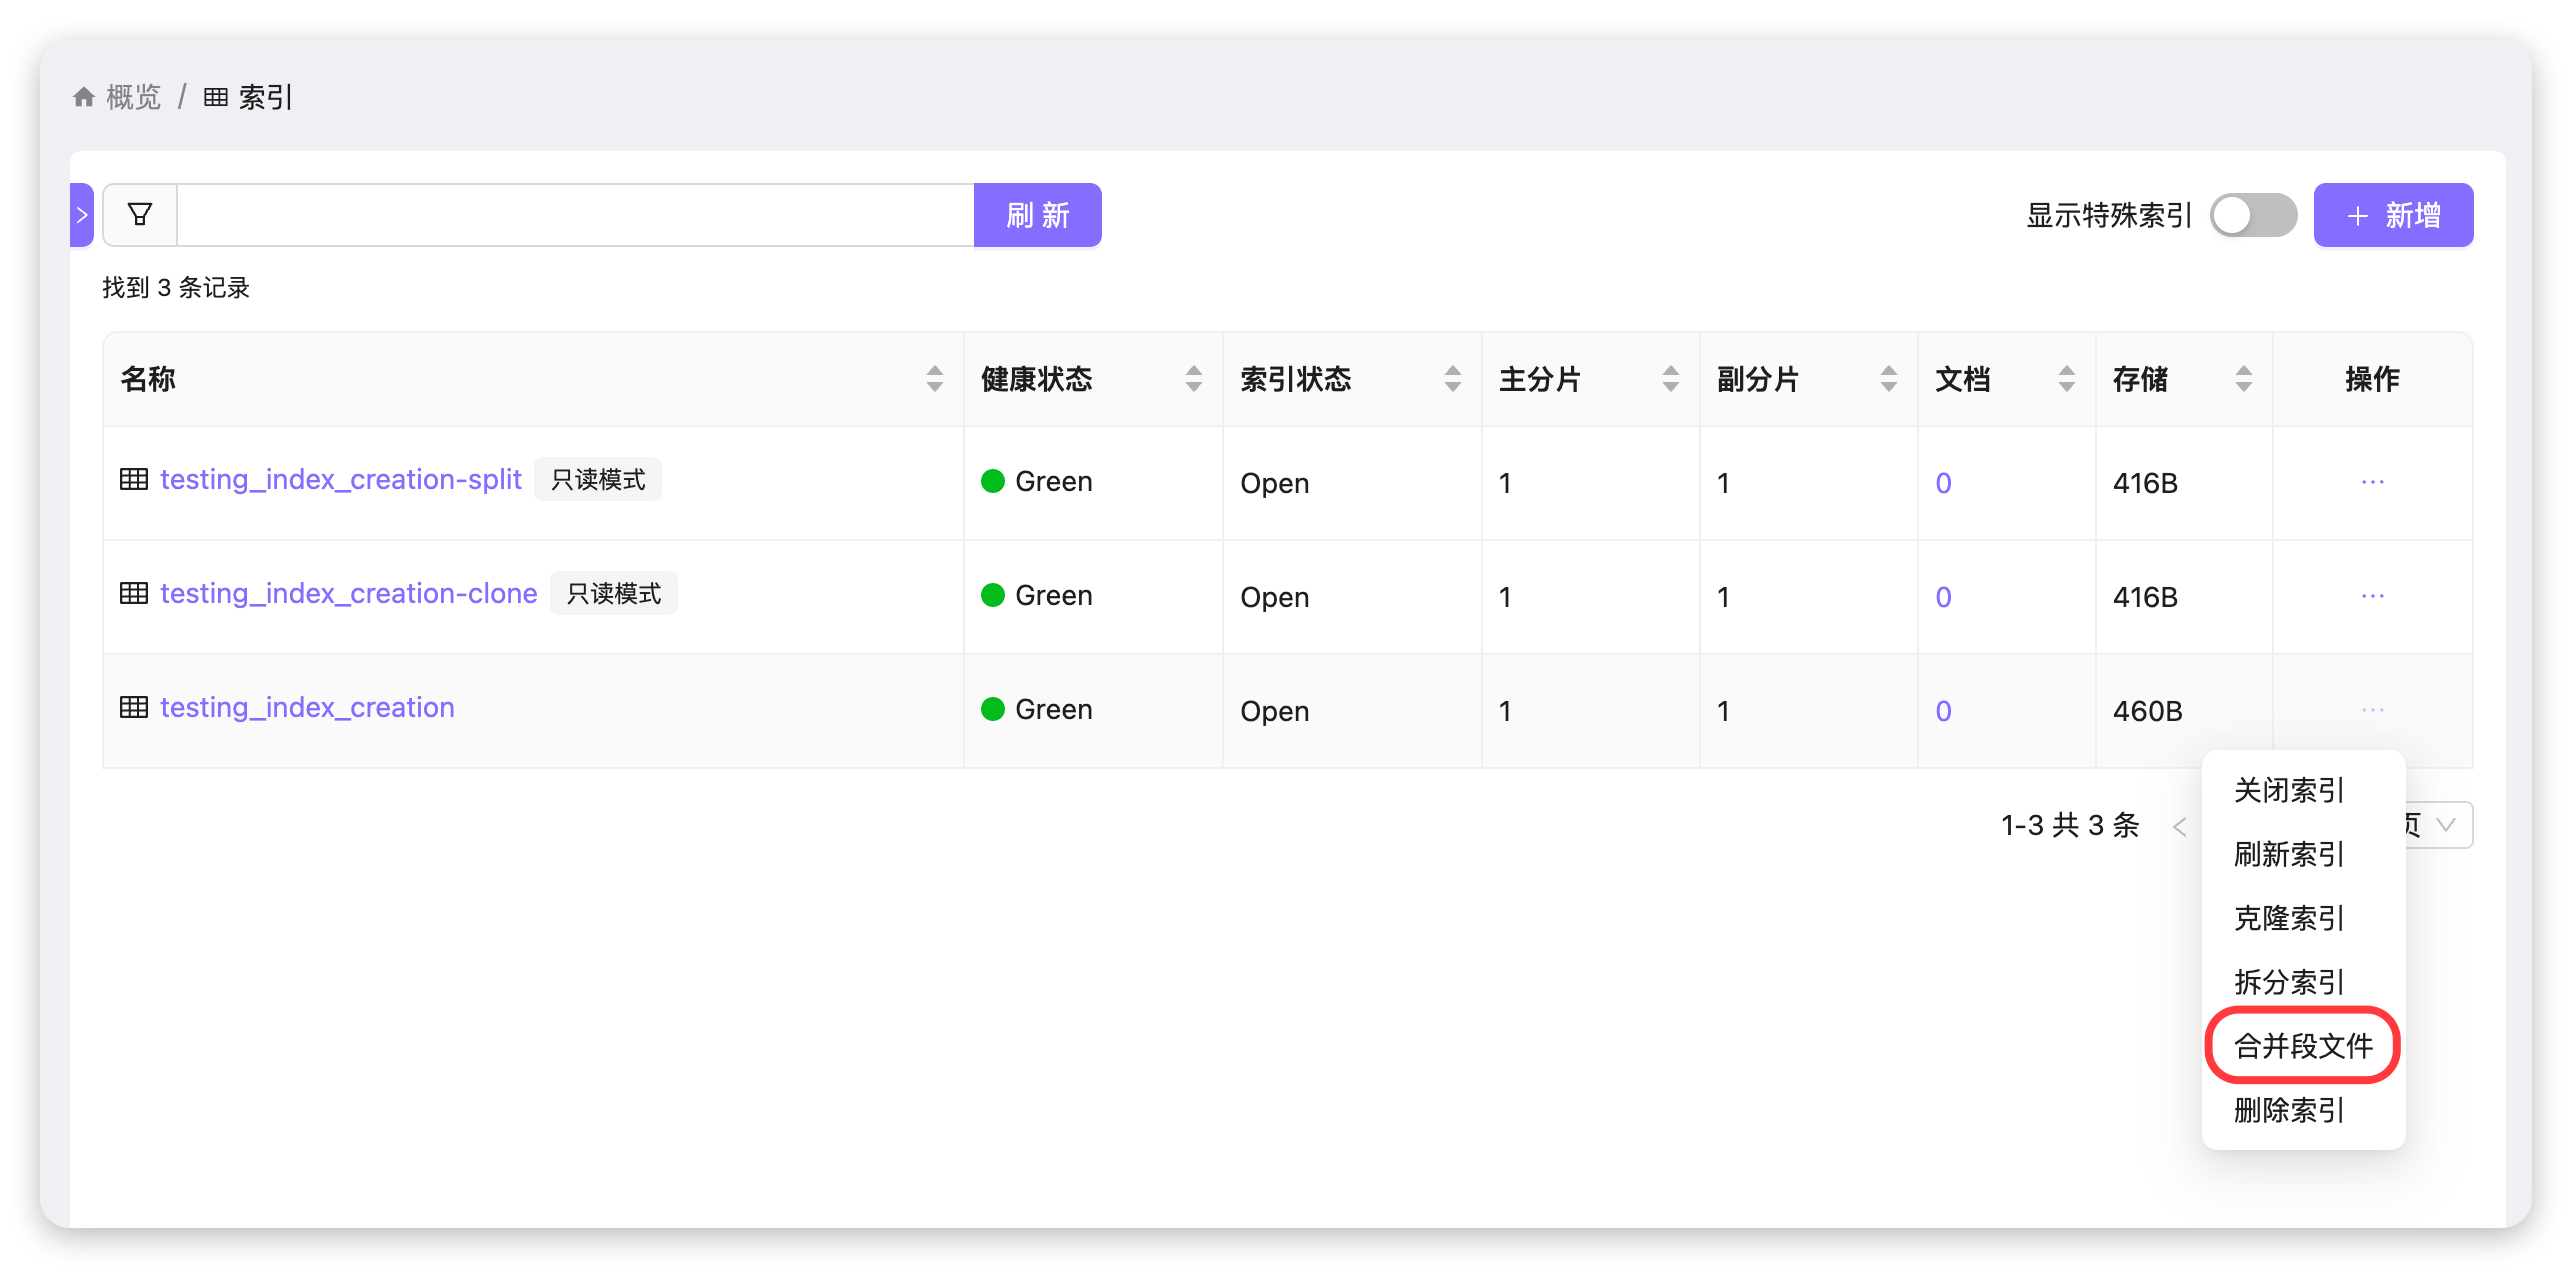Expand the left purple side panel arrow
The width and height of the screenshot is (2572, 1268).
point(82,215)
